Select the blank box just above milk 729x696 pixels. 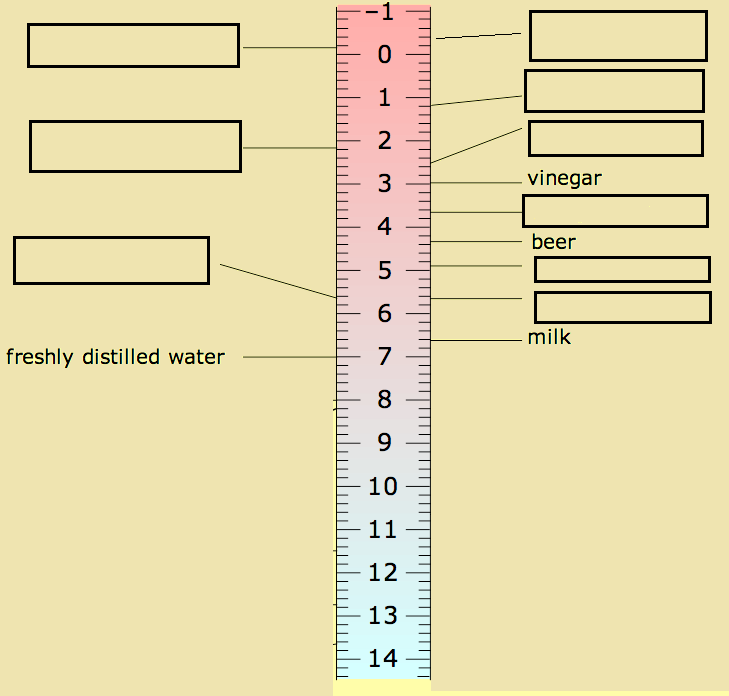tap(623, 307)
